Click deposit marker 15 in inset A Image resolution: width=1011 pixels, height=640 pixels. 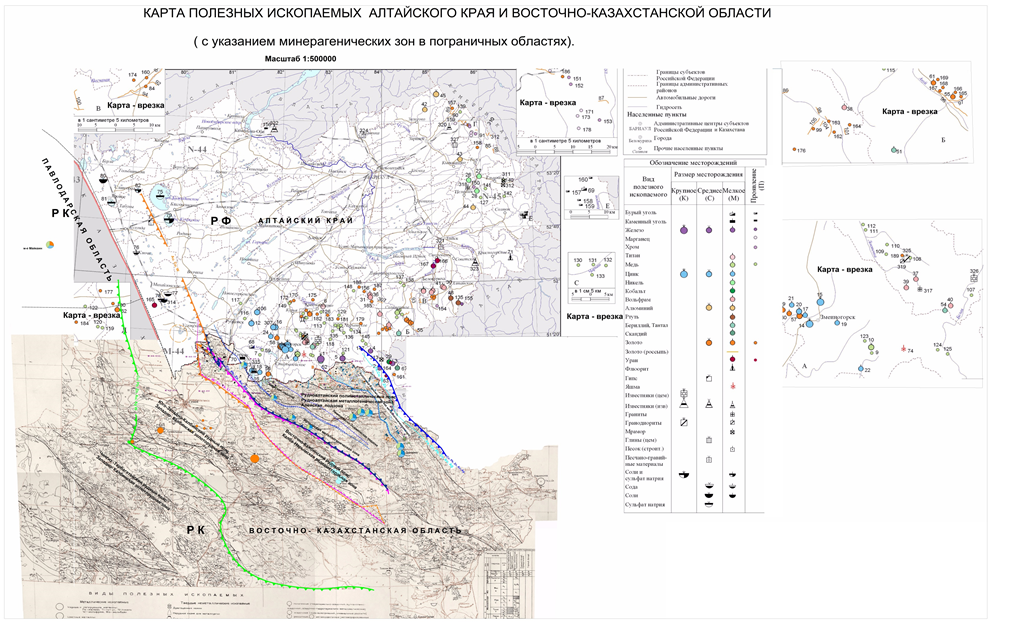(820, 300)
